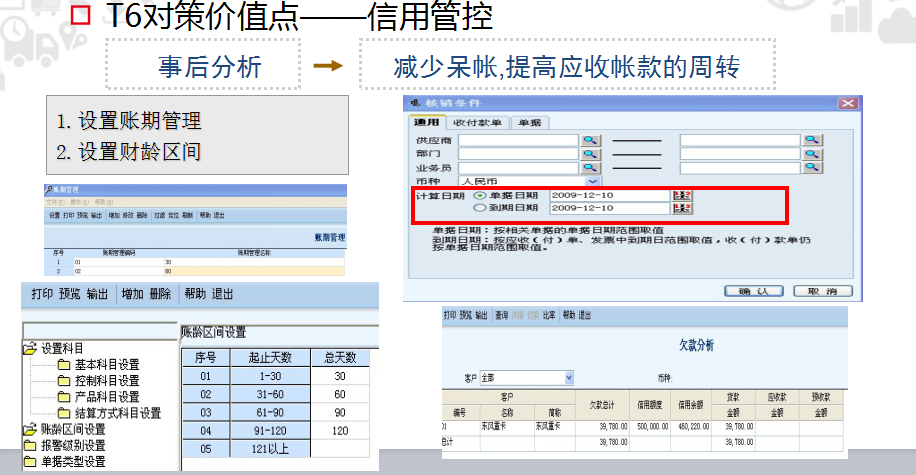Click the first 部门 input field
The height and width of the screenshot is (475, 916).
pos(518,154)
